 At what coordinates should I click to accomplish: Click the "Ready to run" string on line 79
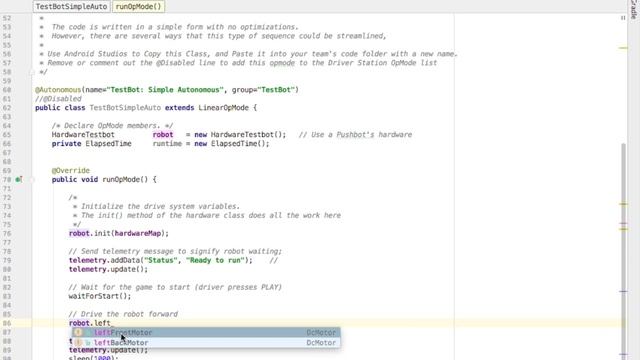tap(215, 260)
